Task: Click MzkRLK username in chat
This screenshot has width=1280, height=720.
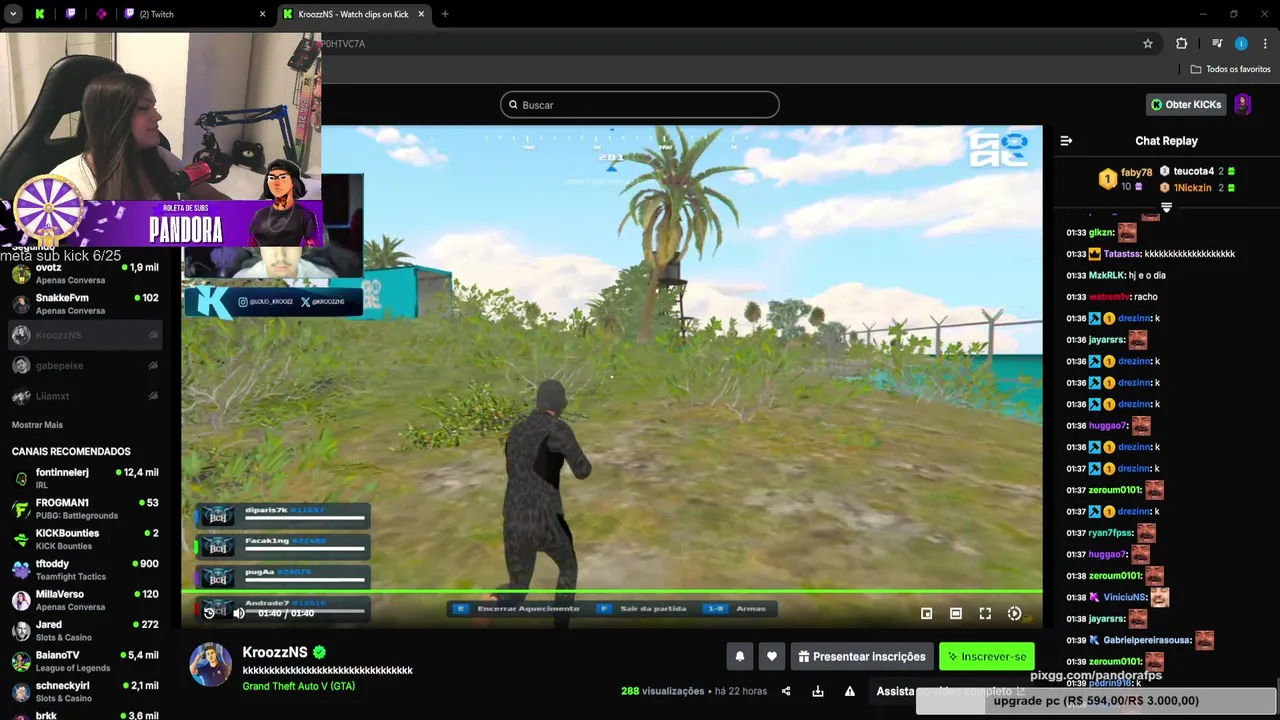Action: [1106, 275]
